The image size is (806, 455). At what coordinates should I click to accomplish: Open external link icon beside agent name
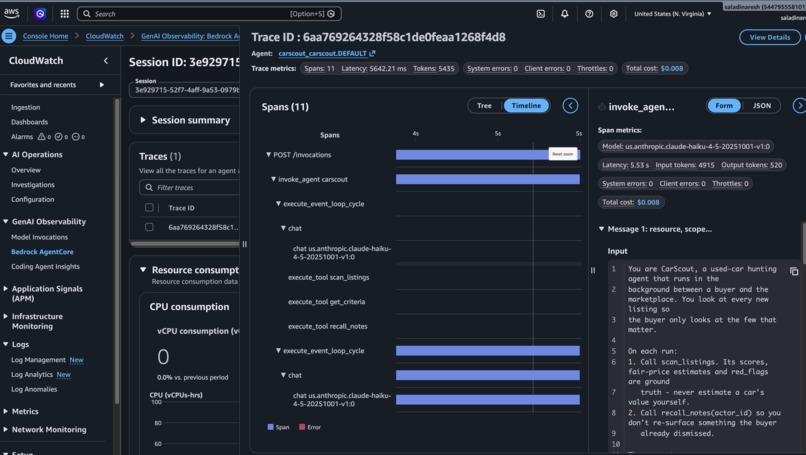click(372, 53)
